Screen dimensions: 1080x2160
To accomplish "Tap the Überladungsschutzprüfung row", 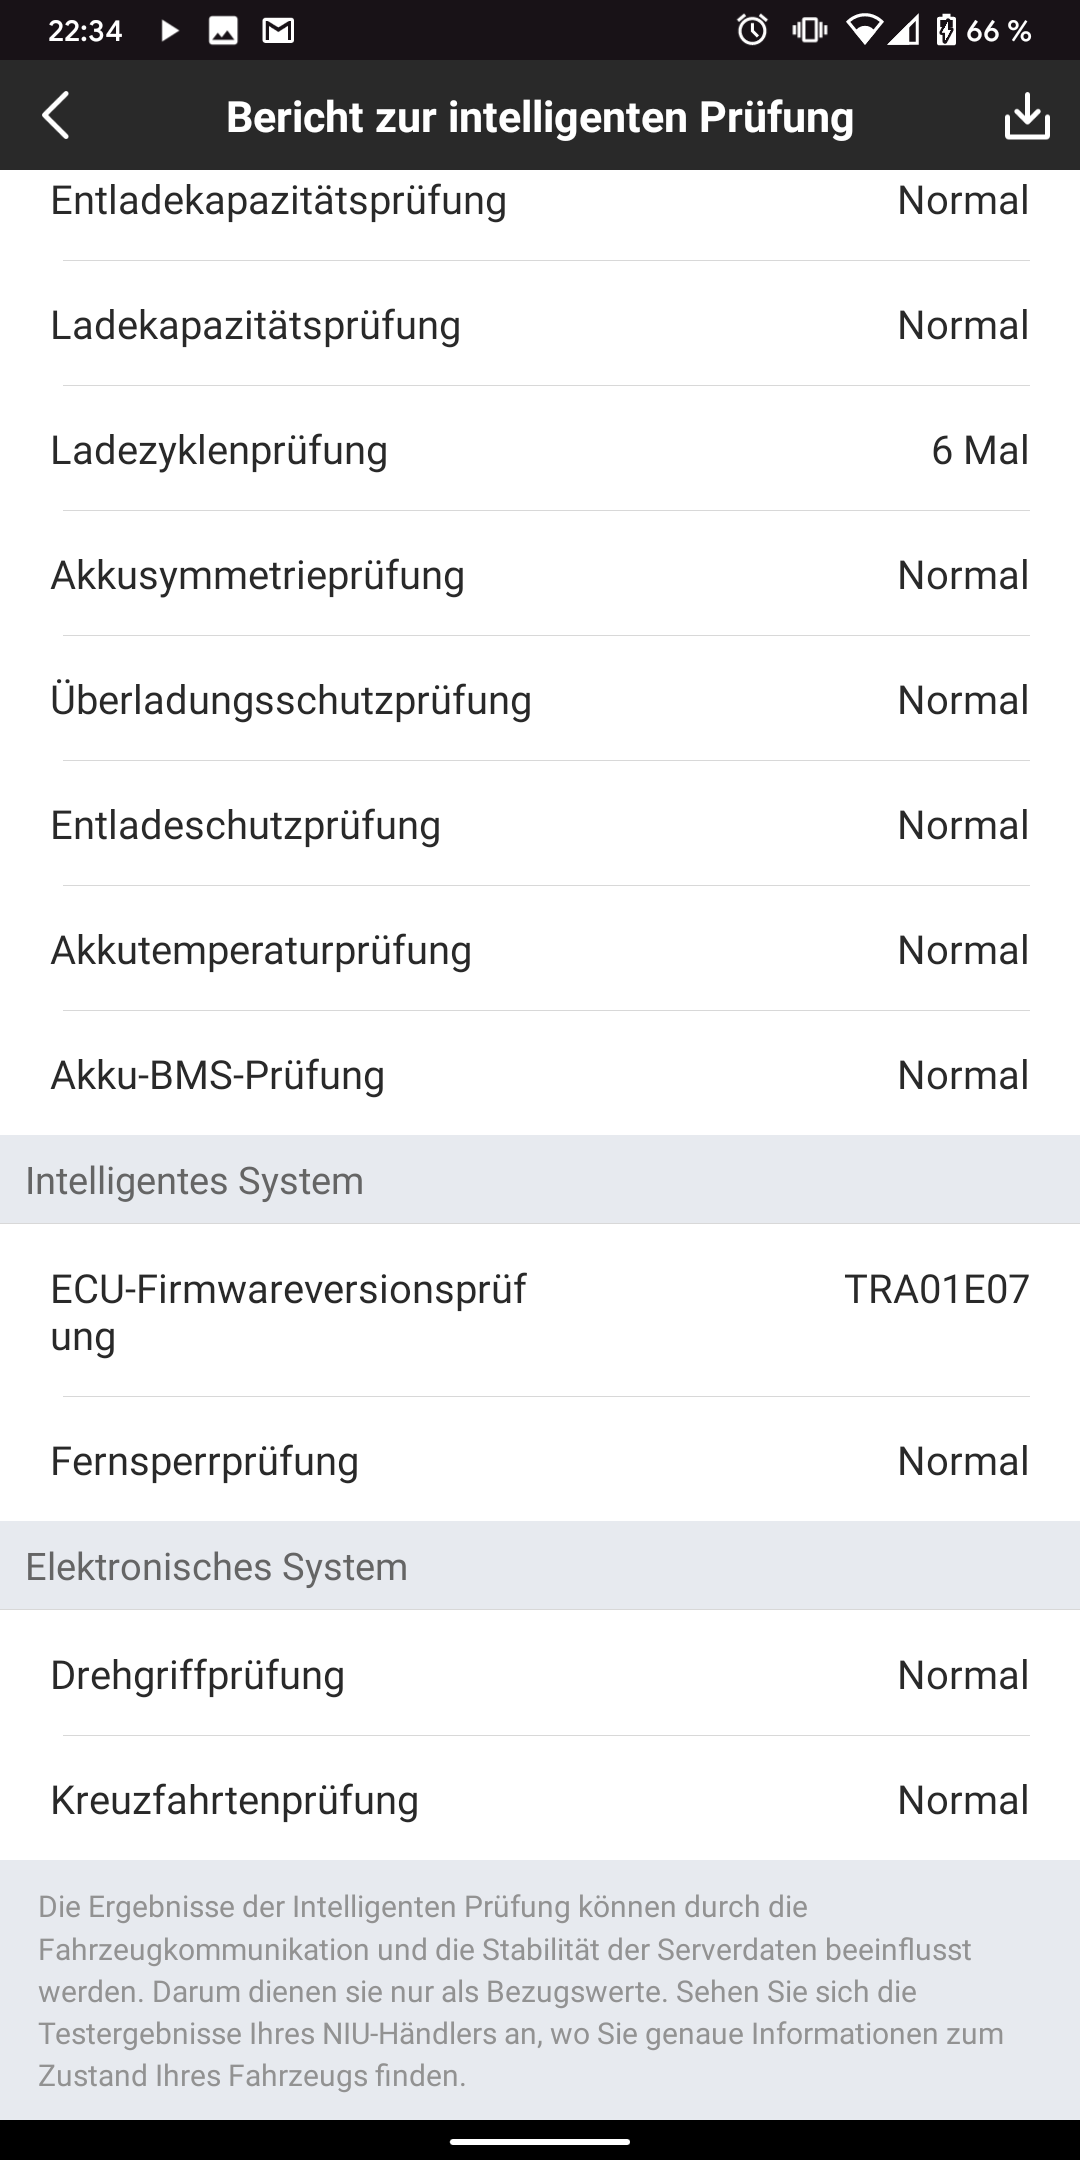I will [x=540, y=700].
